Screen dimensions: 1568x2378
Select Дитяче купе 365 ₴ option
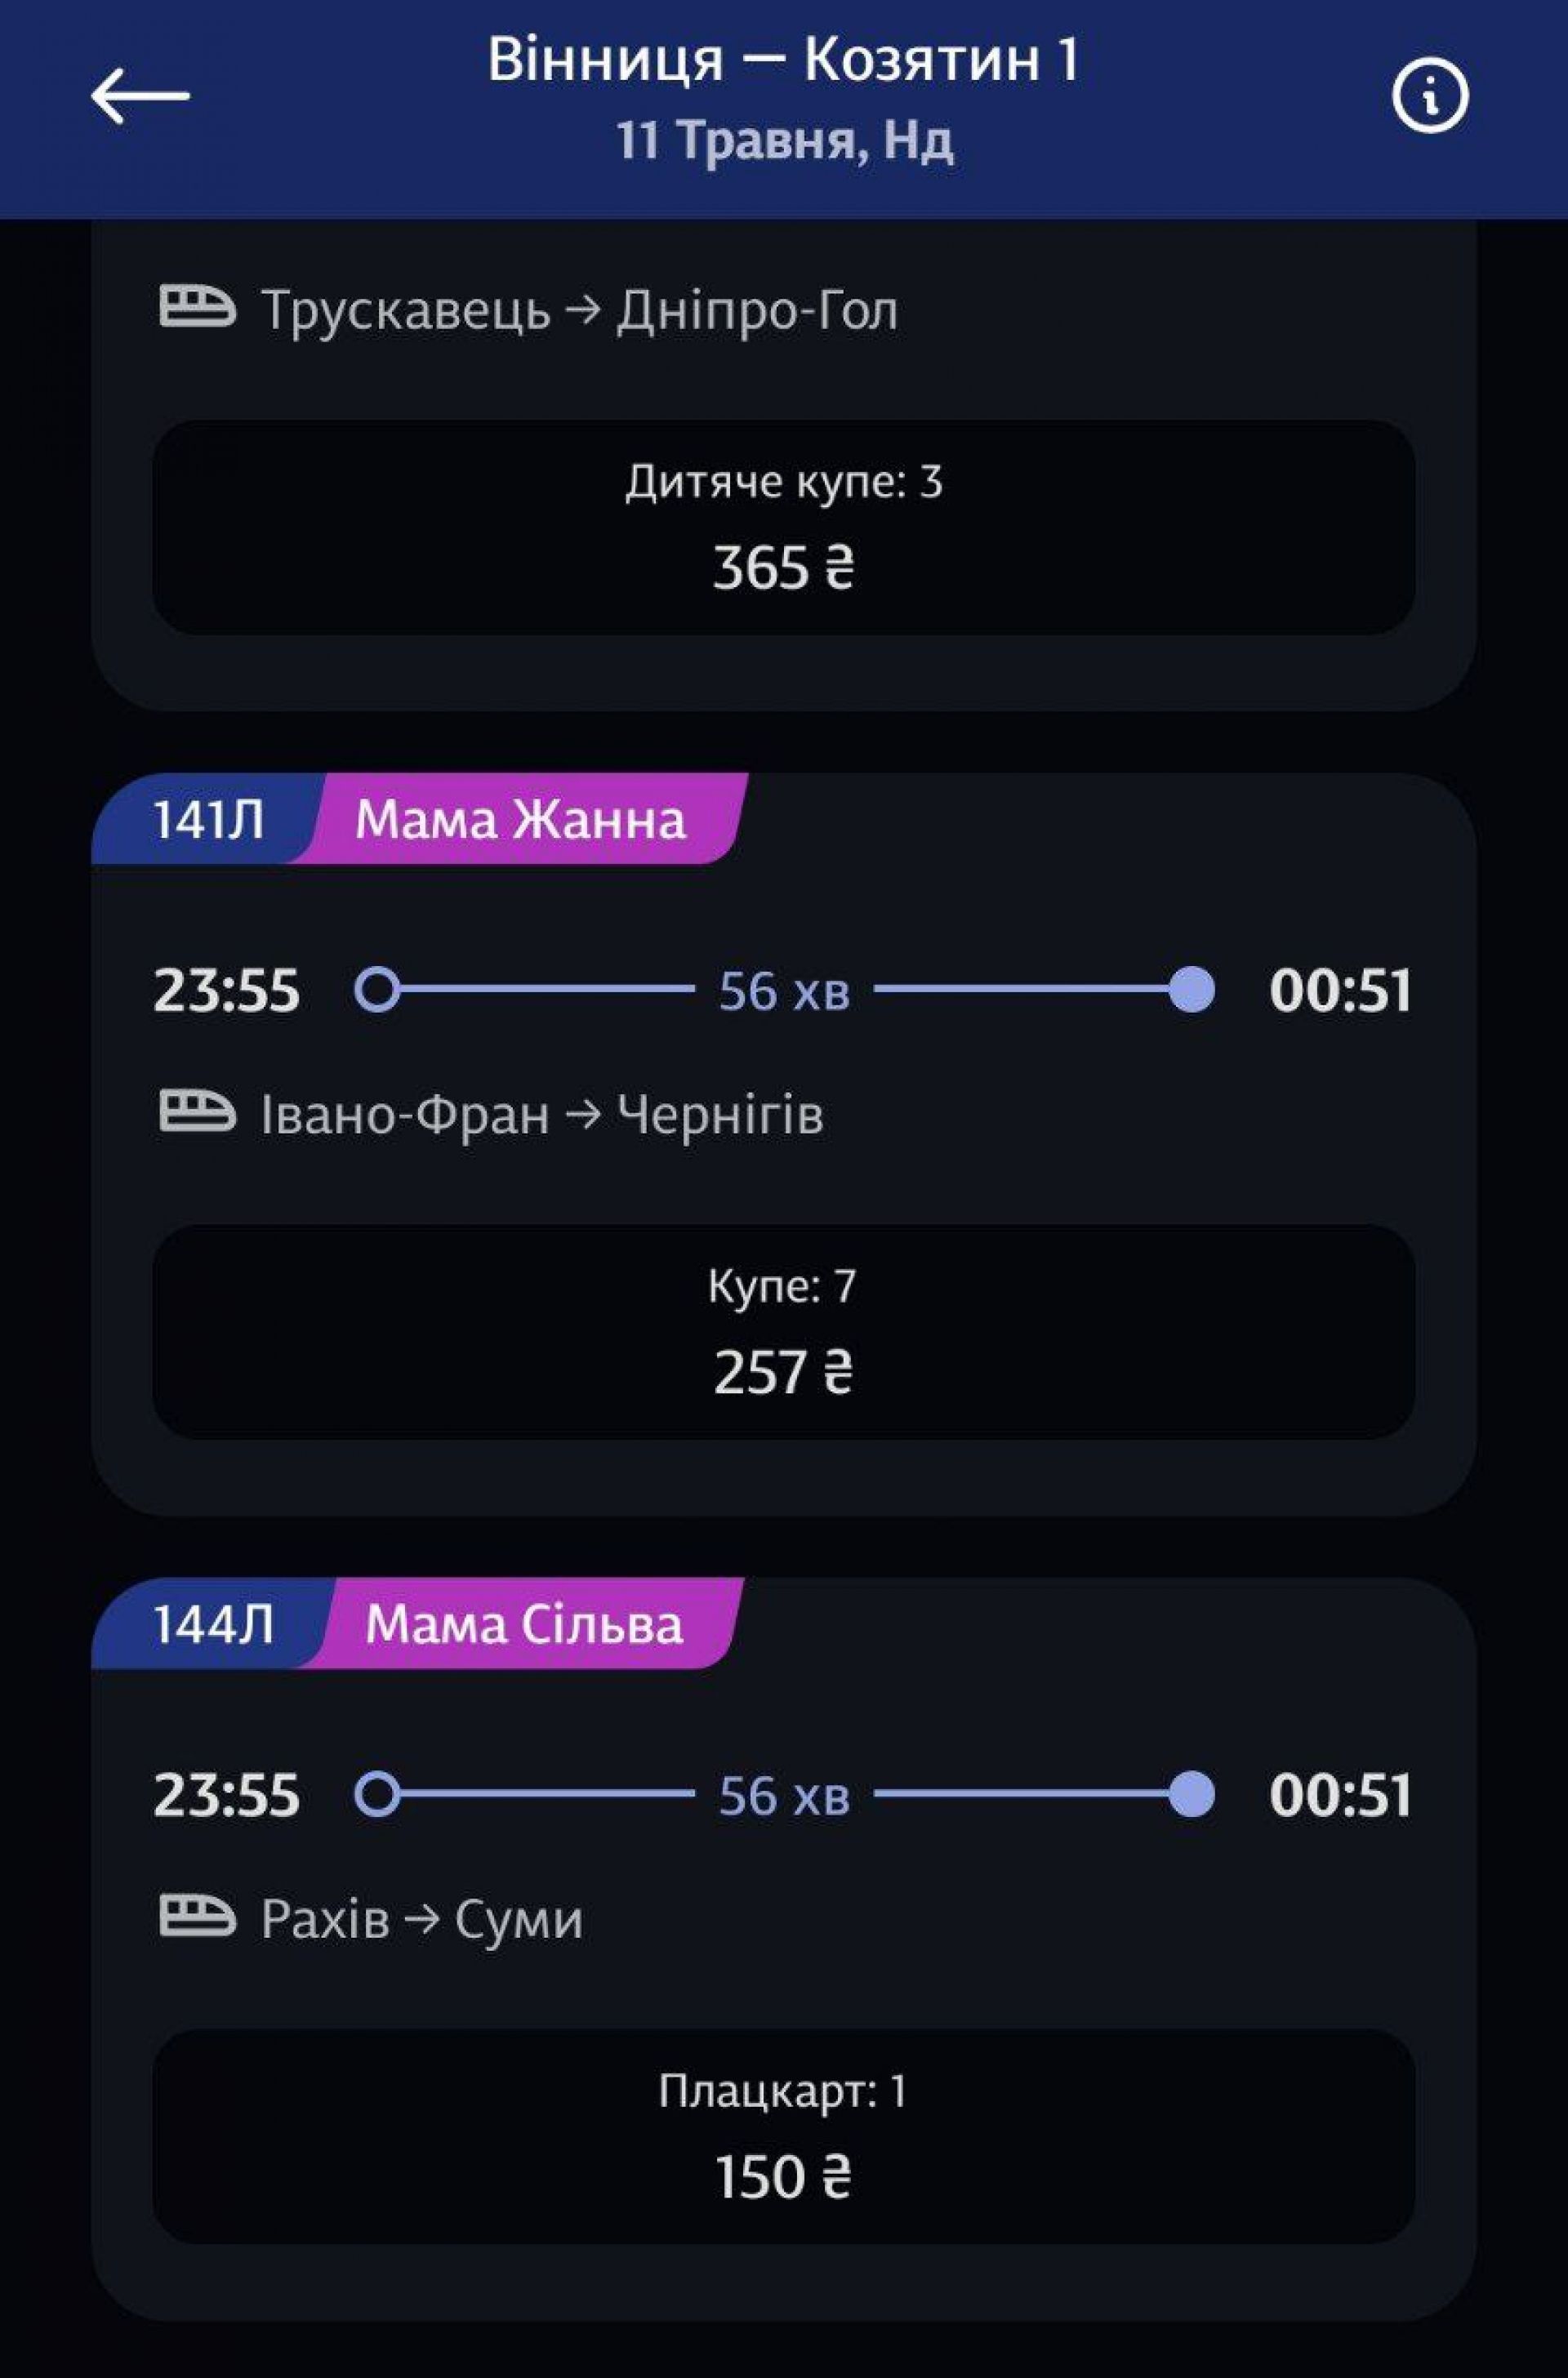(783, 527)
